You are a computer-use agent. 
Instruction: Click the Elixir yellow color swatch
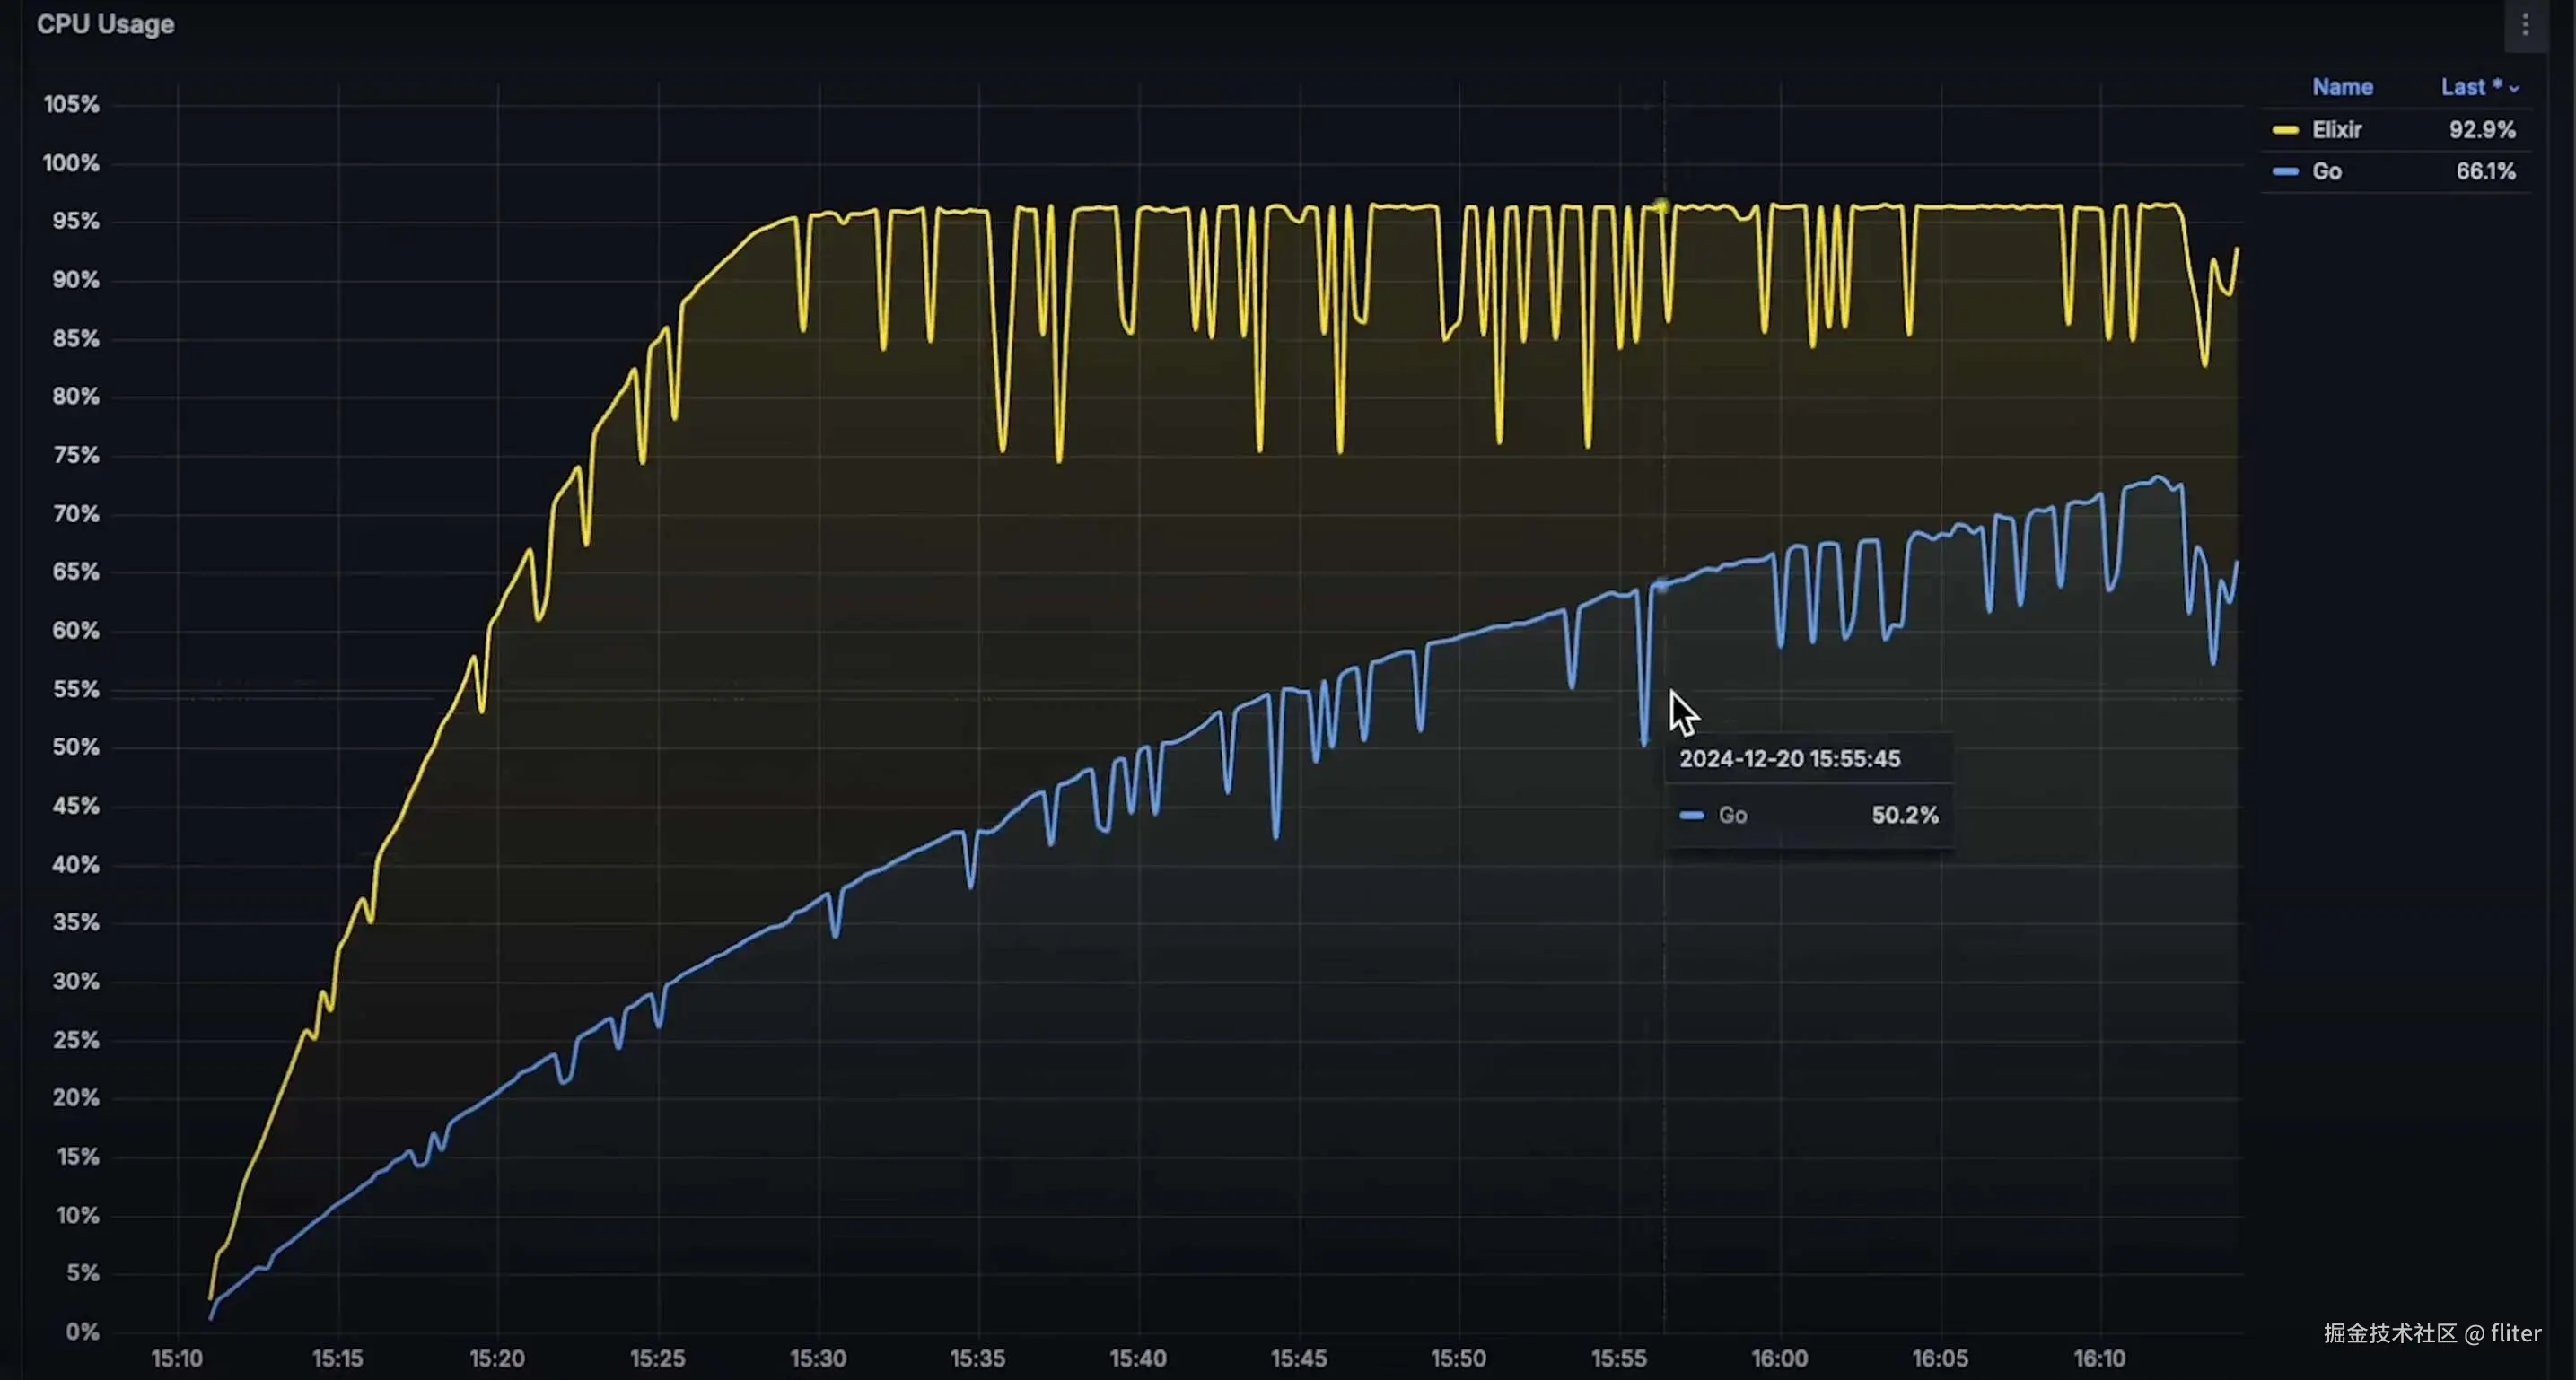[x=2284, y=130]
